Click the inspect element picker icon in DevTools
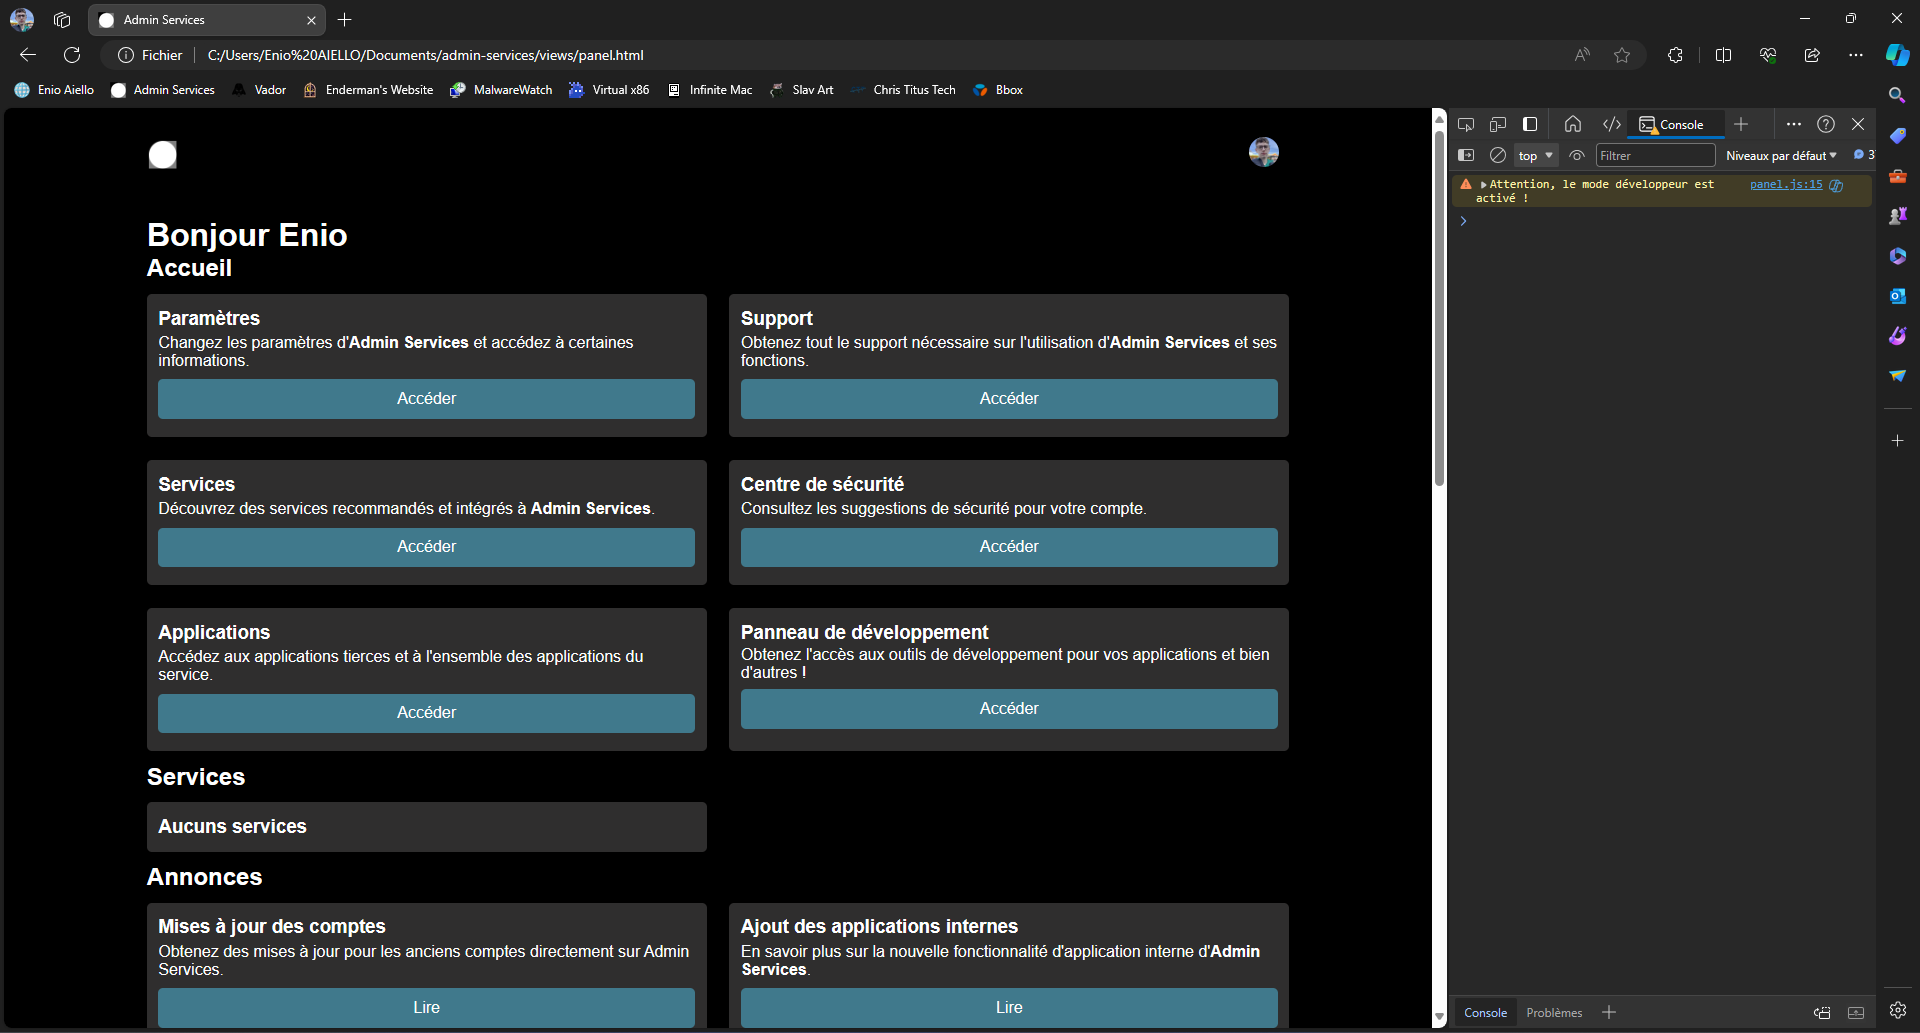Viewport: 1920px width, 1033px height. [1466, 124]
